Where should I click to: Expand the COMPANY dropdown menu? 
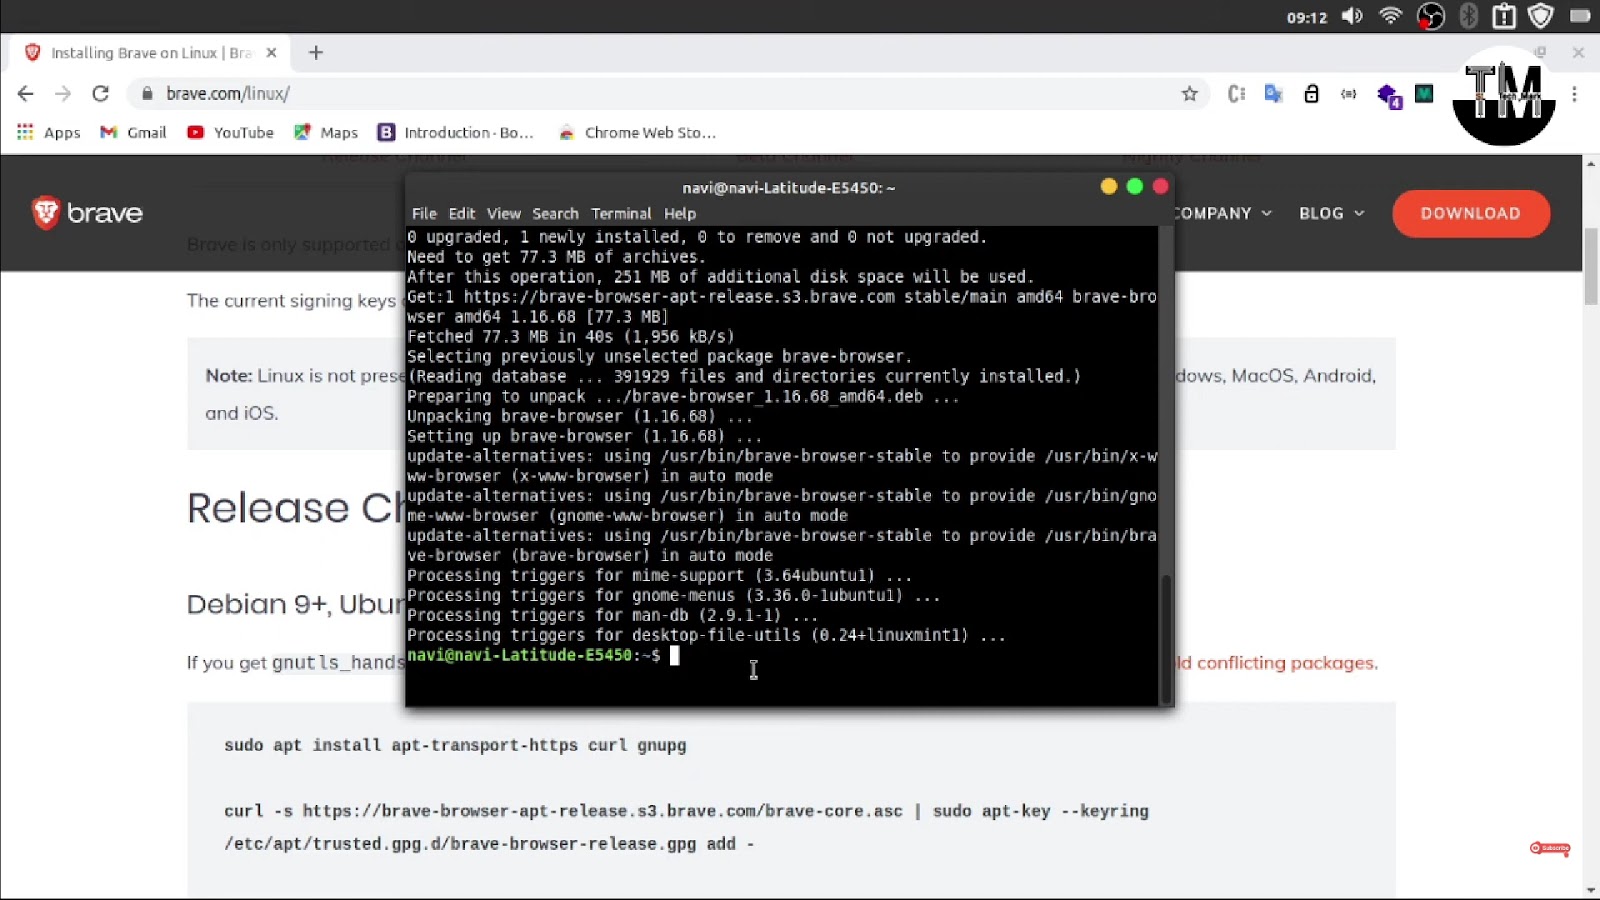point(1221,213)
